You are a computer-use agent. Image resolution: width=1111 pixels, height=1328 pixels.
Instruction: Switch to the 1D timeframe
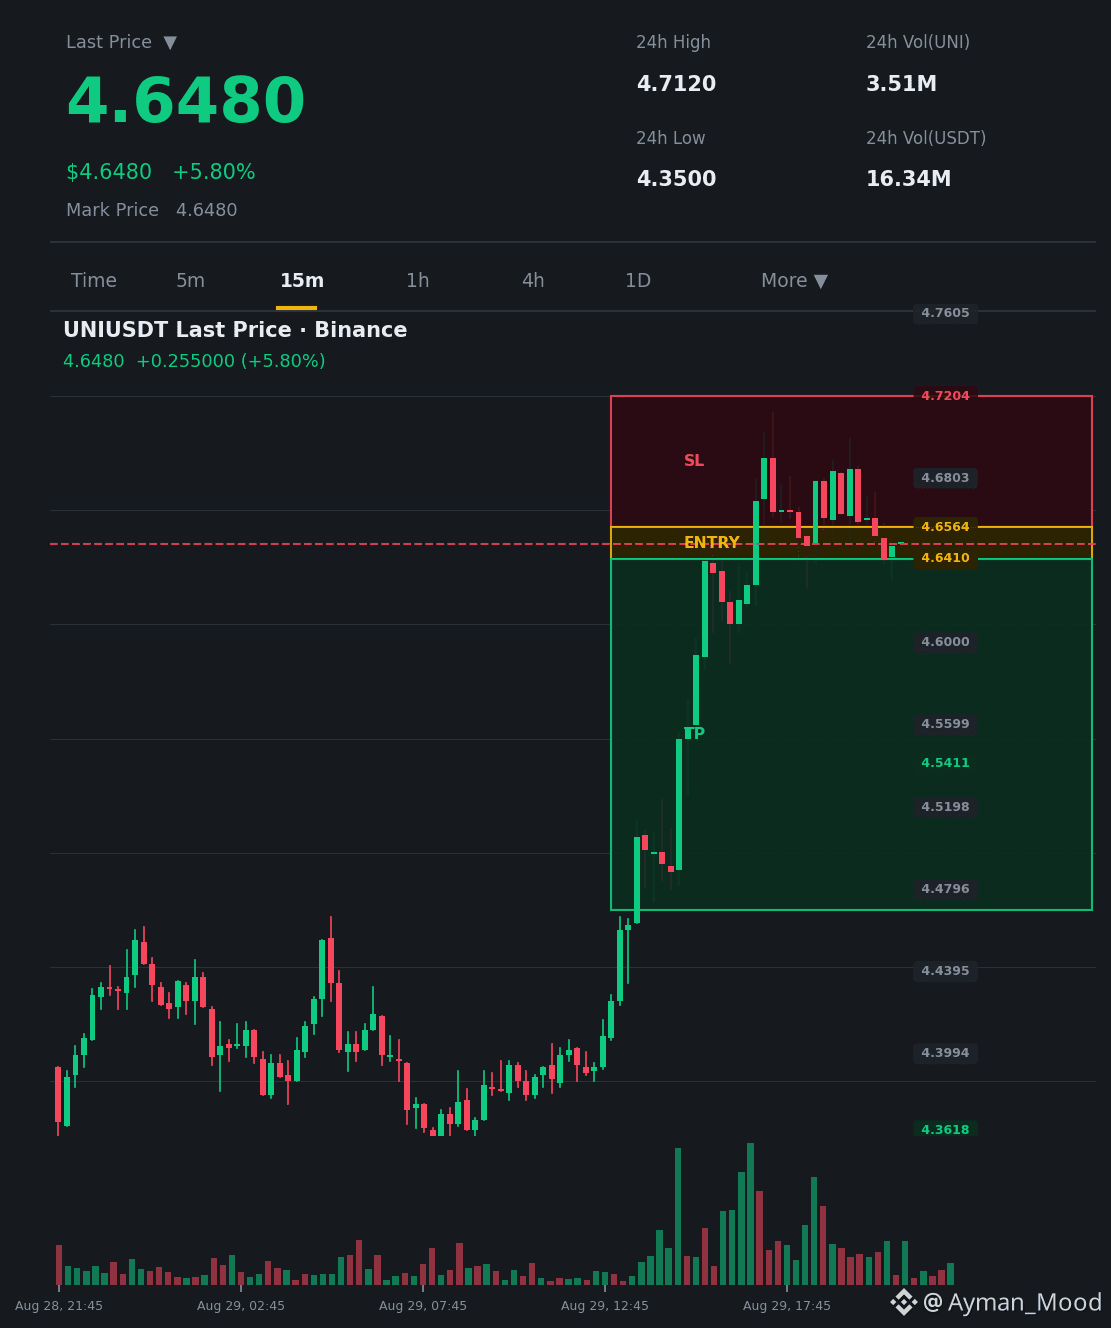click(638, 281)
